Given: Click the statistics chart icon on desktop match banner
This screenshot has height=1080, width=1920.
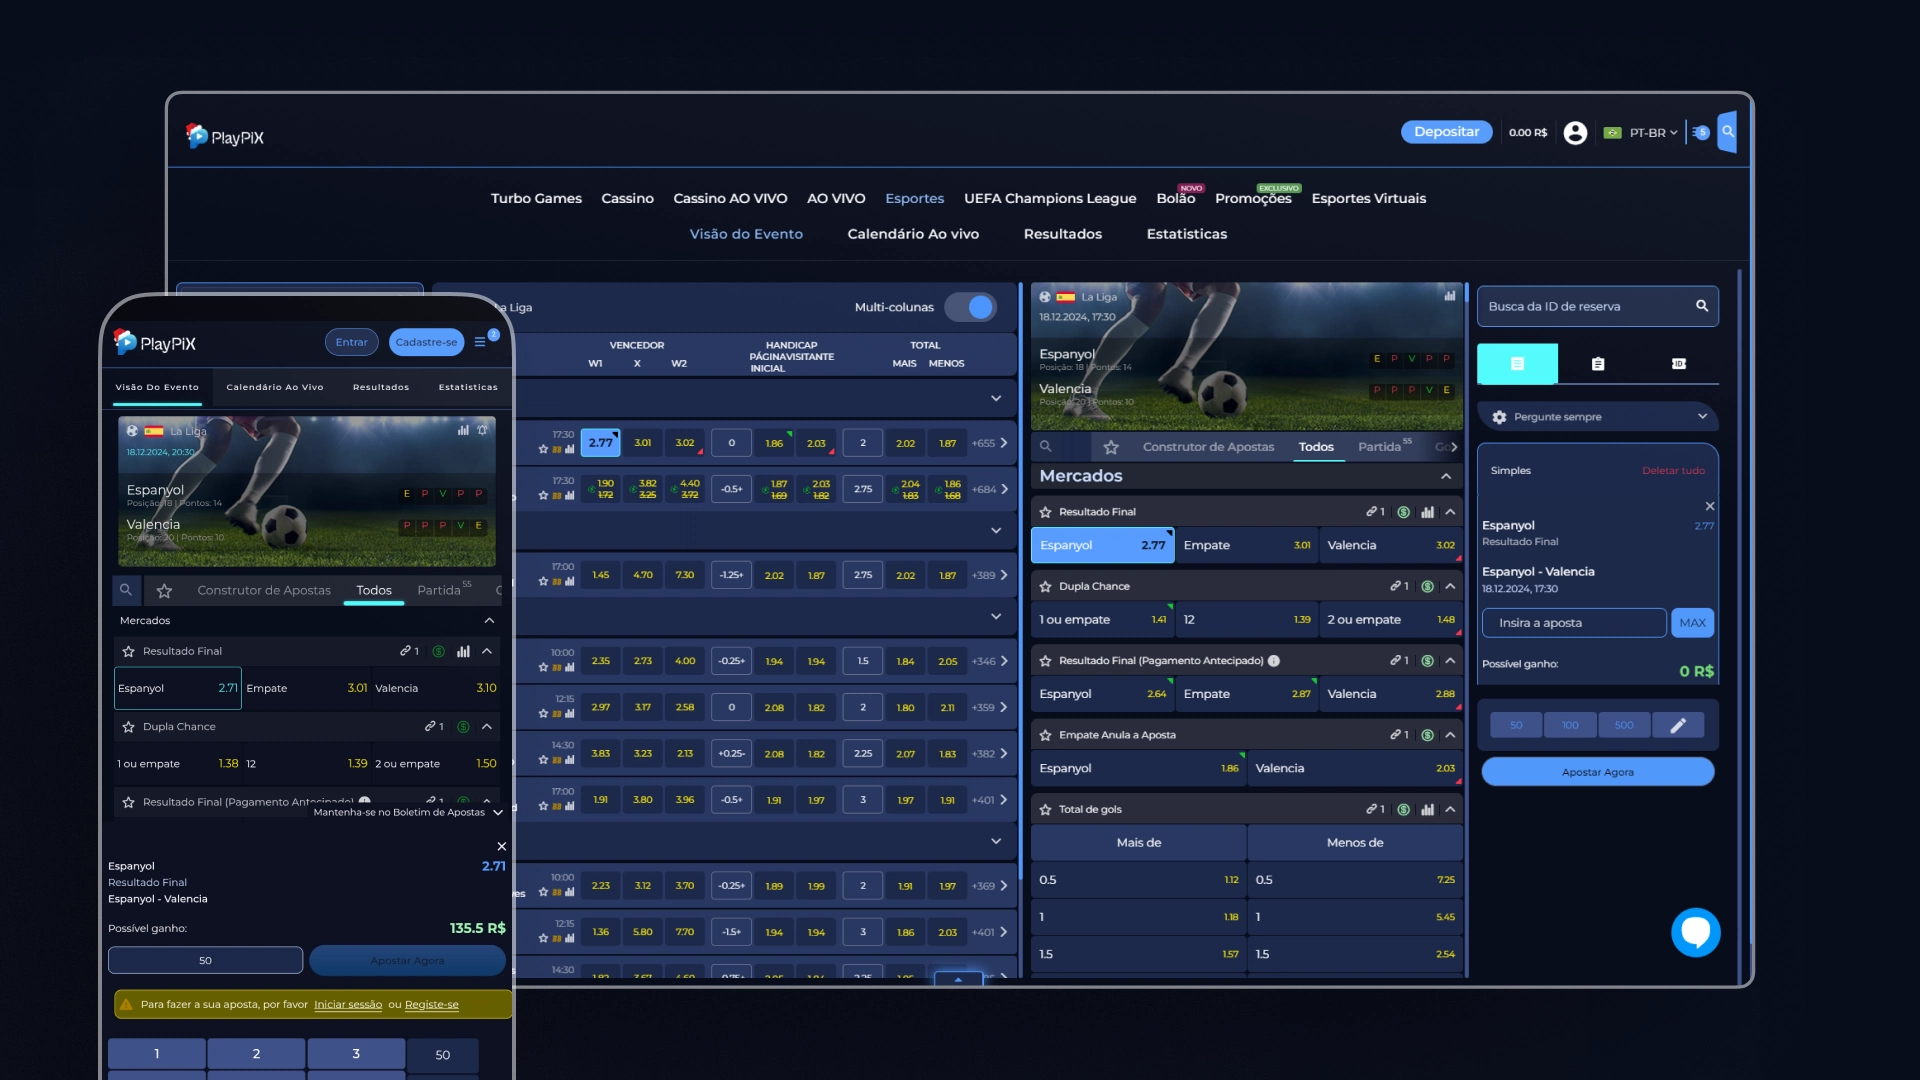Looking at the screenshot, I should tap(1450, 296).
